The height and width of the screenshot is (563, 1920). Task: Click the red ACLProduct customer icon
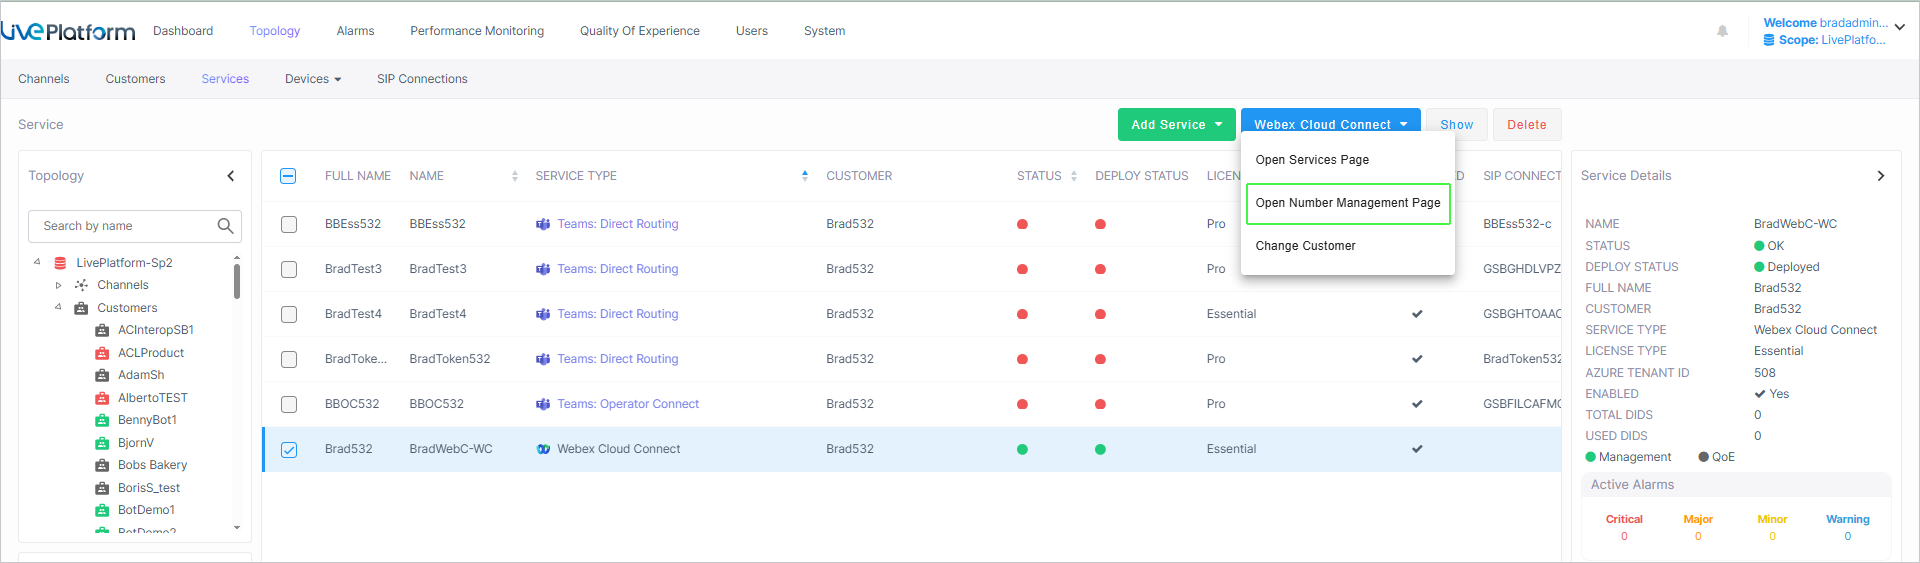pos(102,353)
